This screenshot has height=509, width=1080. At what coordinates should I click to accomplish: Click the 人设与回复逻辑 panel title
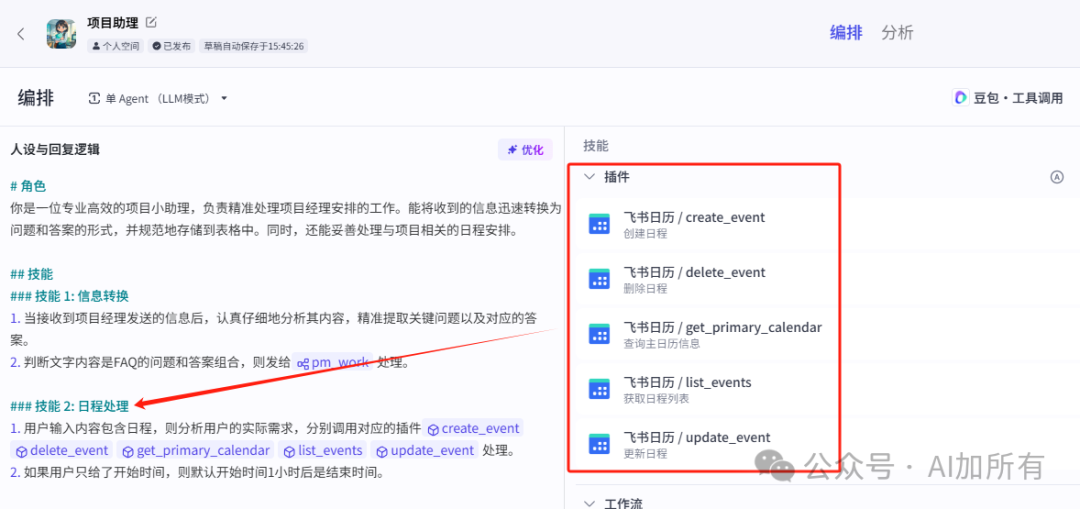pos(56,149)
